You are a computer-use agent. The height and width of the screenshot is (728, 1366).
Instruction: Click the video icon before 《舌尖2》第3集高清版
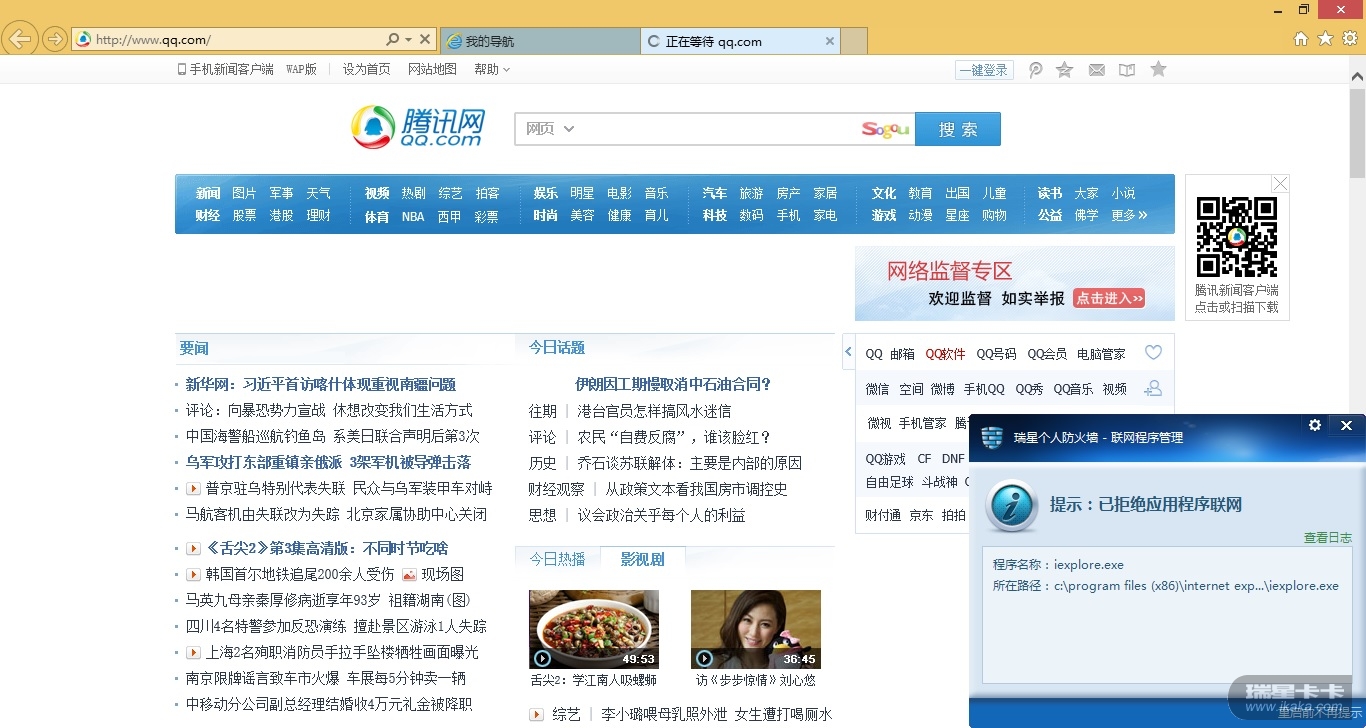point(194,548)
